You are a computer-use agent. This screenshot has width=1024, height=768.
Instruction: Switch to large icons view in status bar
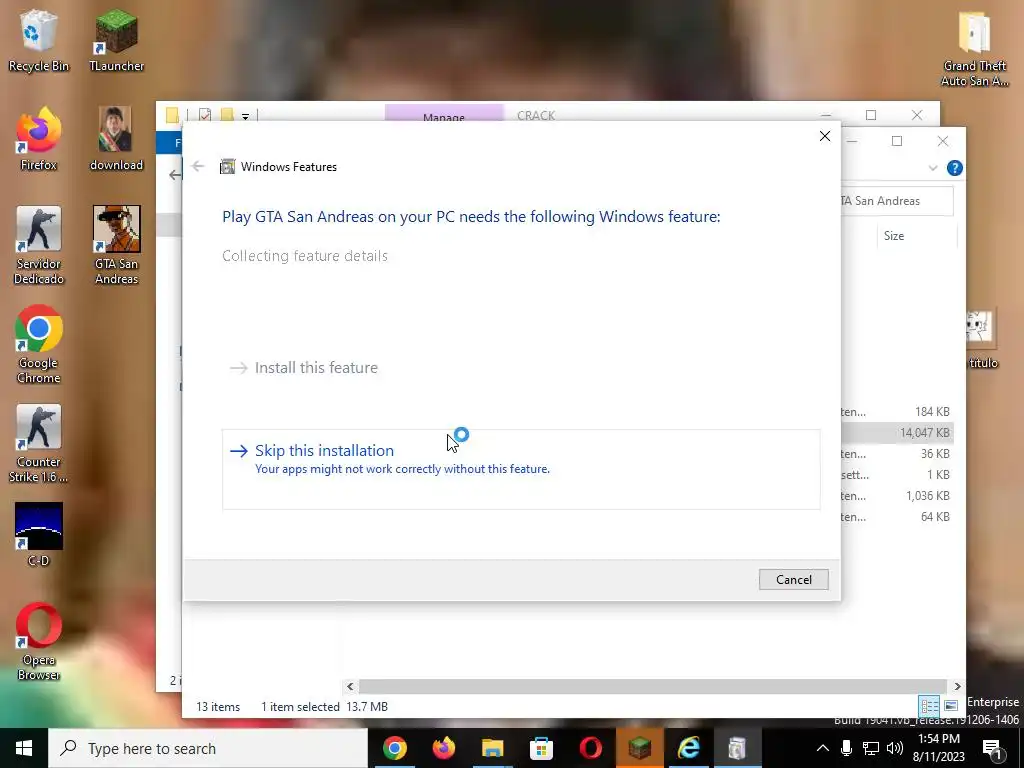951,706
